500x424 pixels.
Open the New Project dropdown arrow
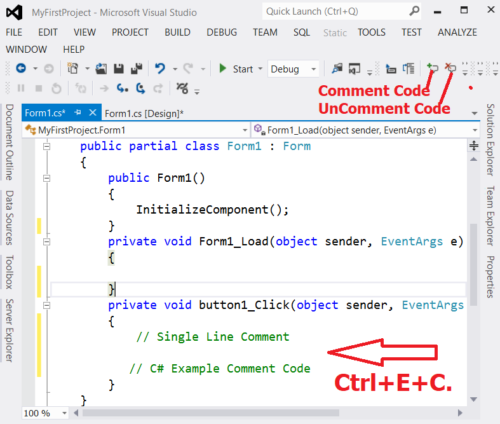(x=87, y=69)
